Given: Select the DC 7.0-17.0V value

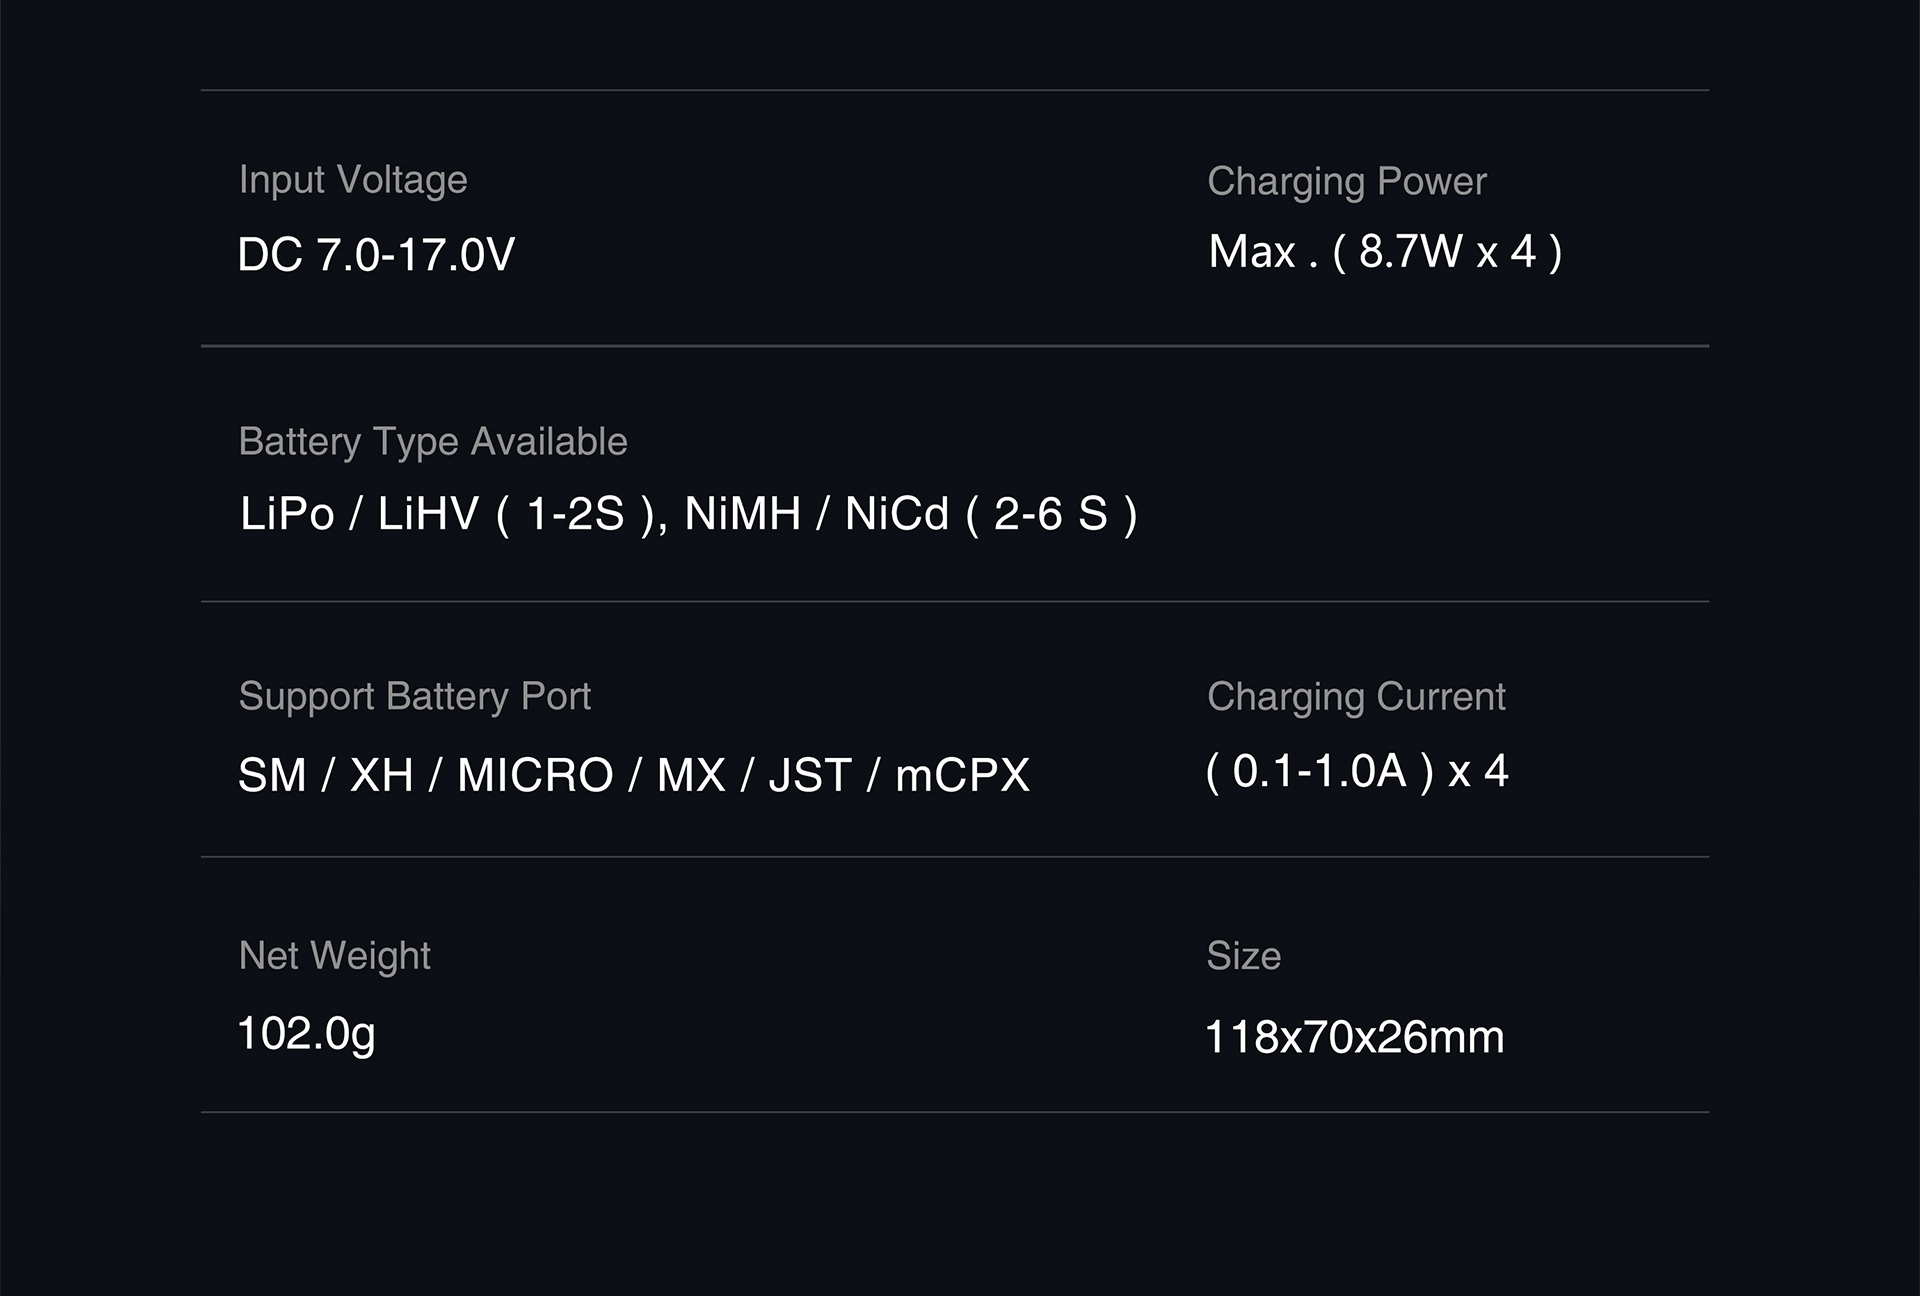Looking at the screenshot, I should (376, 255).
